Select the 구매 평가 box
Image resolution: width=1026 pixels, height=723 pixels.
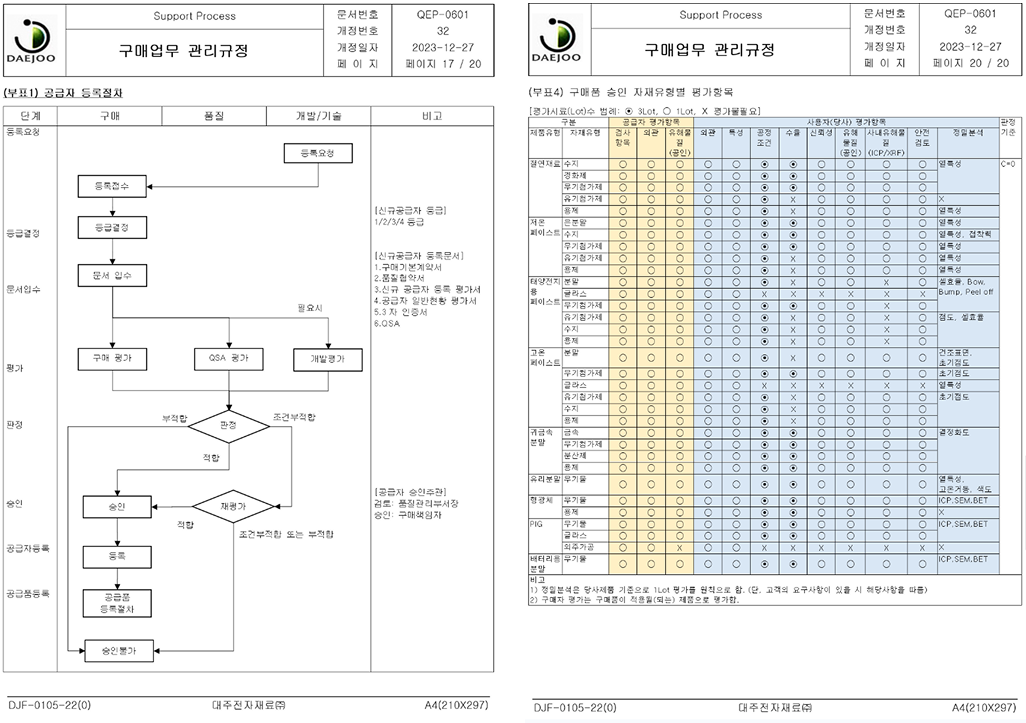[x=111, y=357]
